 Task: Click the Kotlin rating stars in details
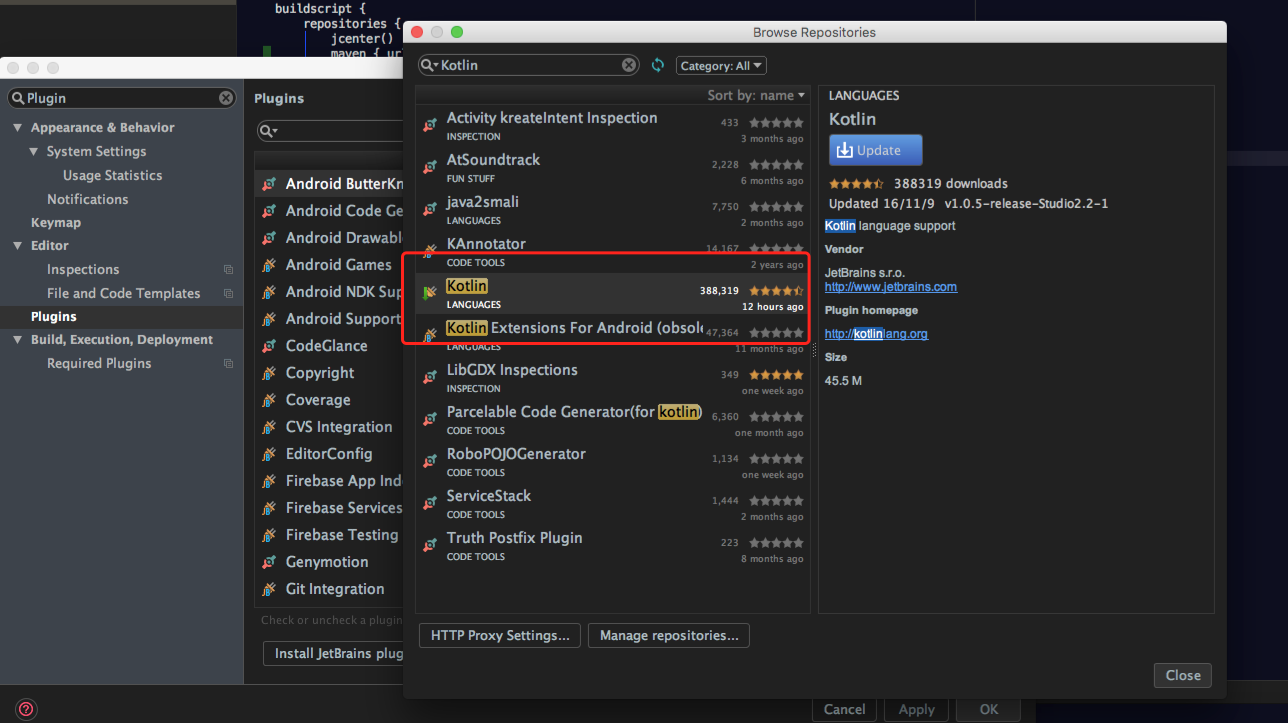tap(856, 184)
